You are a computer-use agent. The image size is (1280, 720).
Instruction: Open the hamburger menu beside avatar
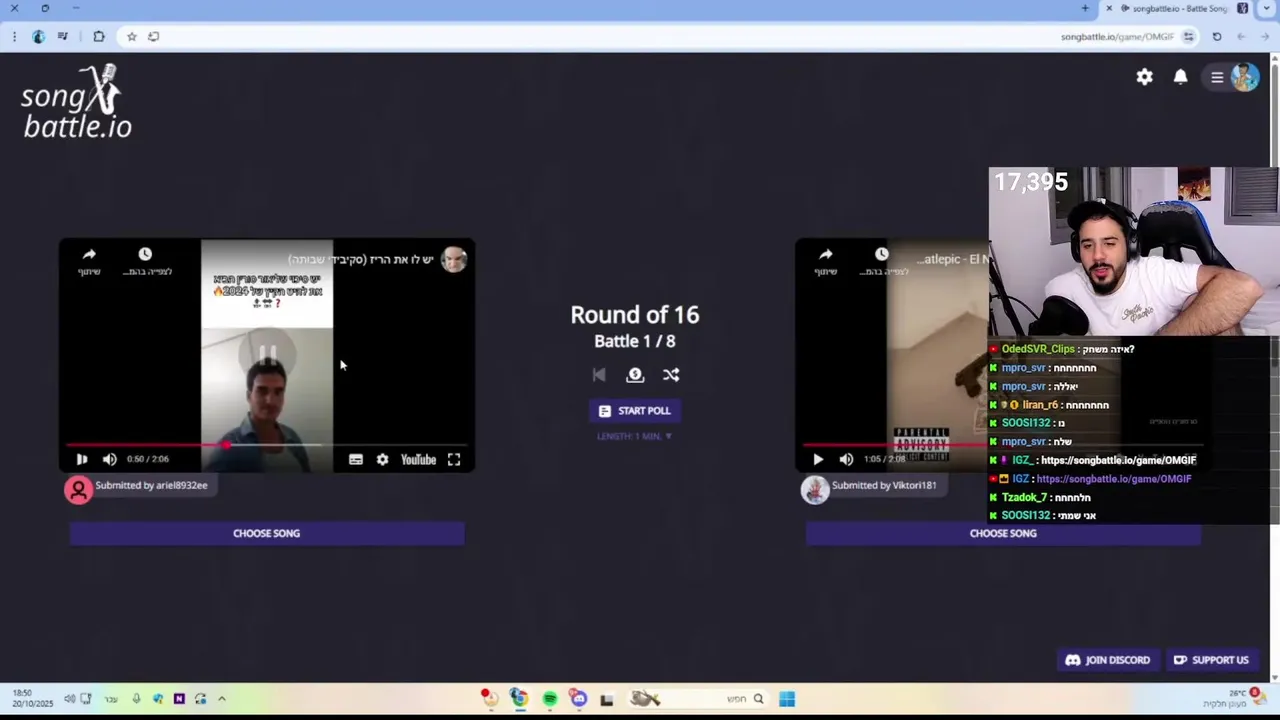pos(1217,77)
